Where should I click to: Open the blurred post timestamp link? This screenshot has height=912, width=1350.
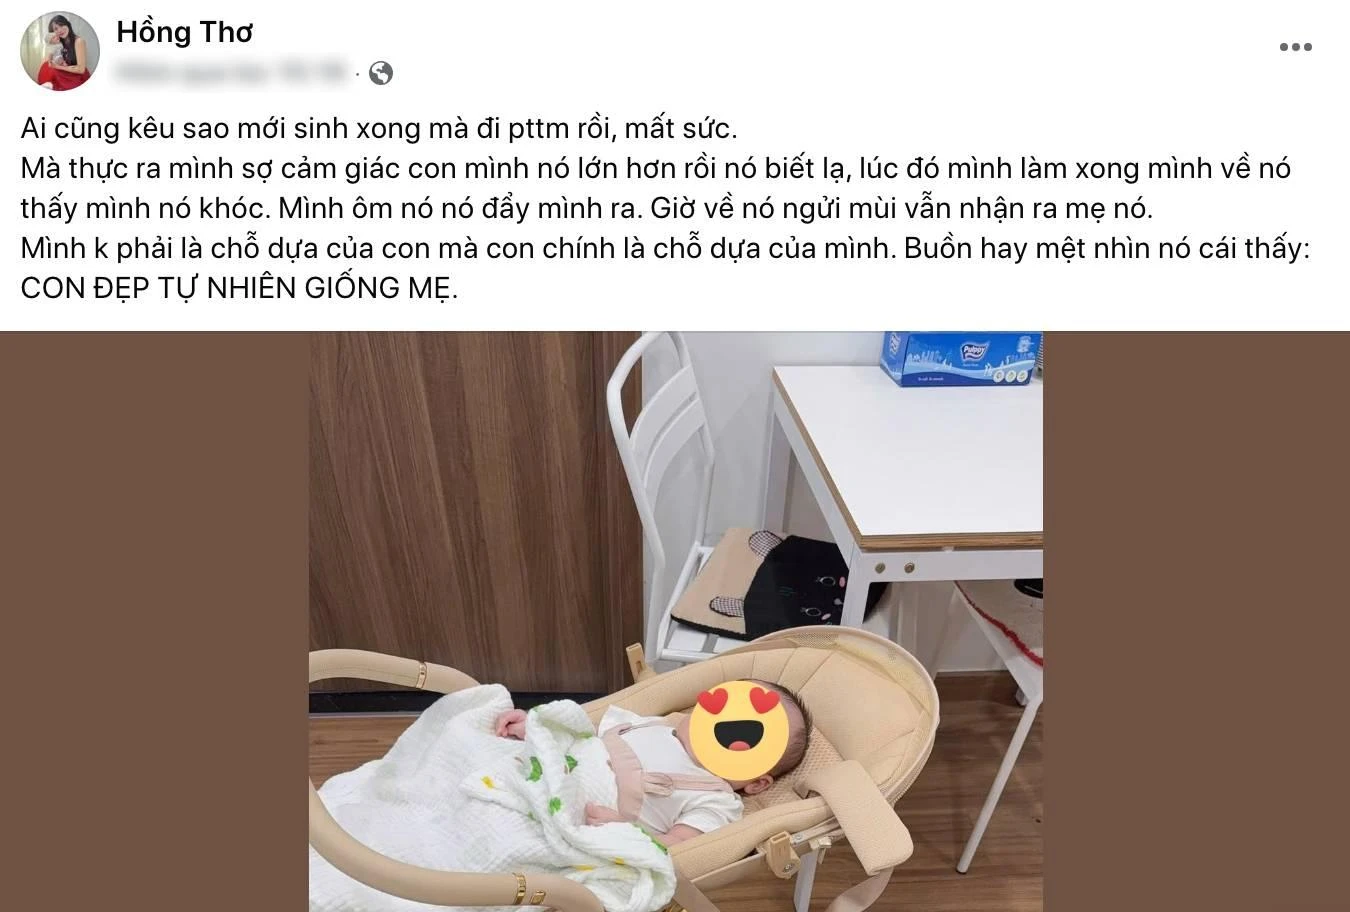pos(233,73)
